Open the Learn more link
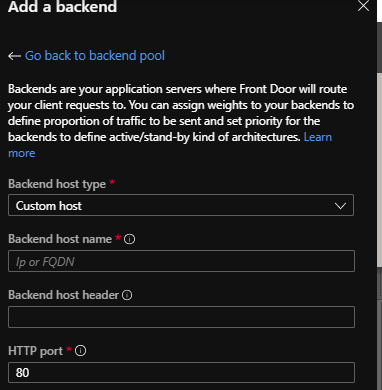 (x=318, y=137)
